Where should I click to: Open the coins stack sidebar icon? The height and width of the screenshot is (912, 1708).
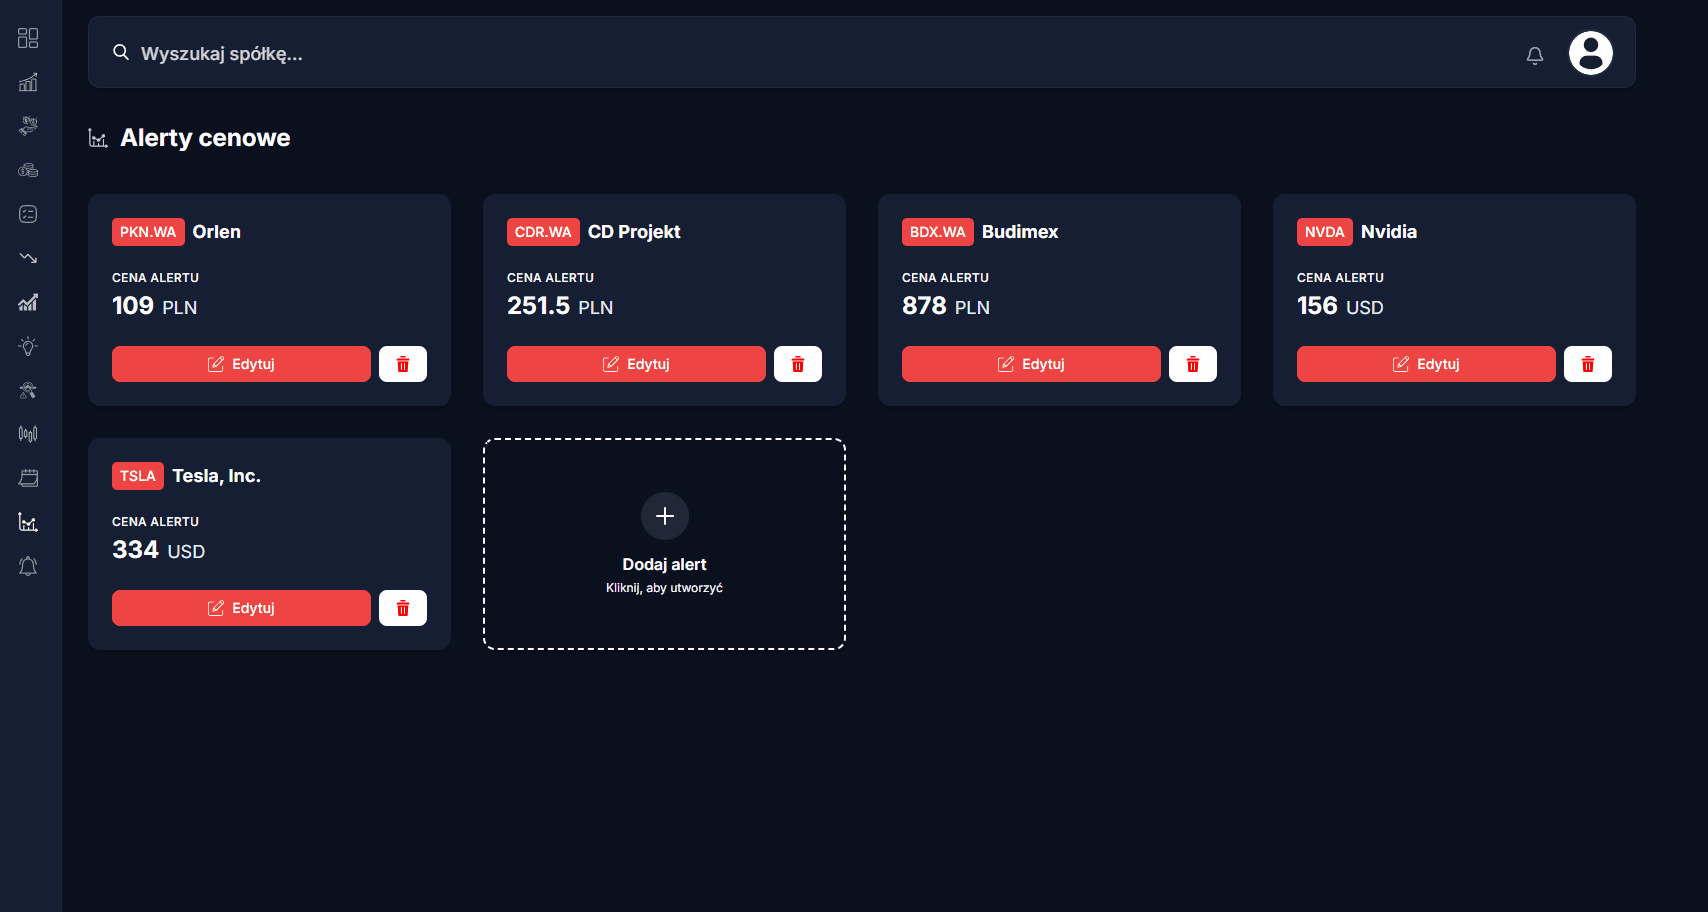pos(28,170)
